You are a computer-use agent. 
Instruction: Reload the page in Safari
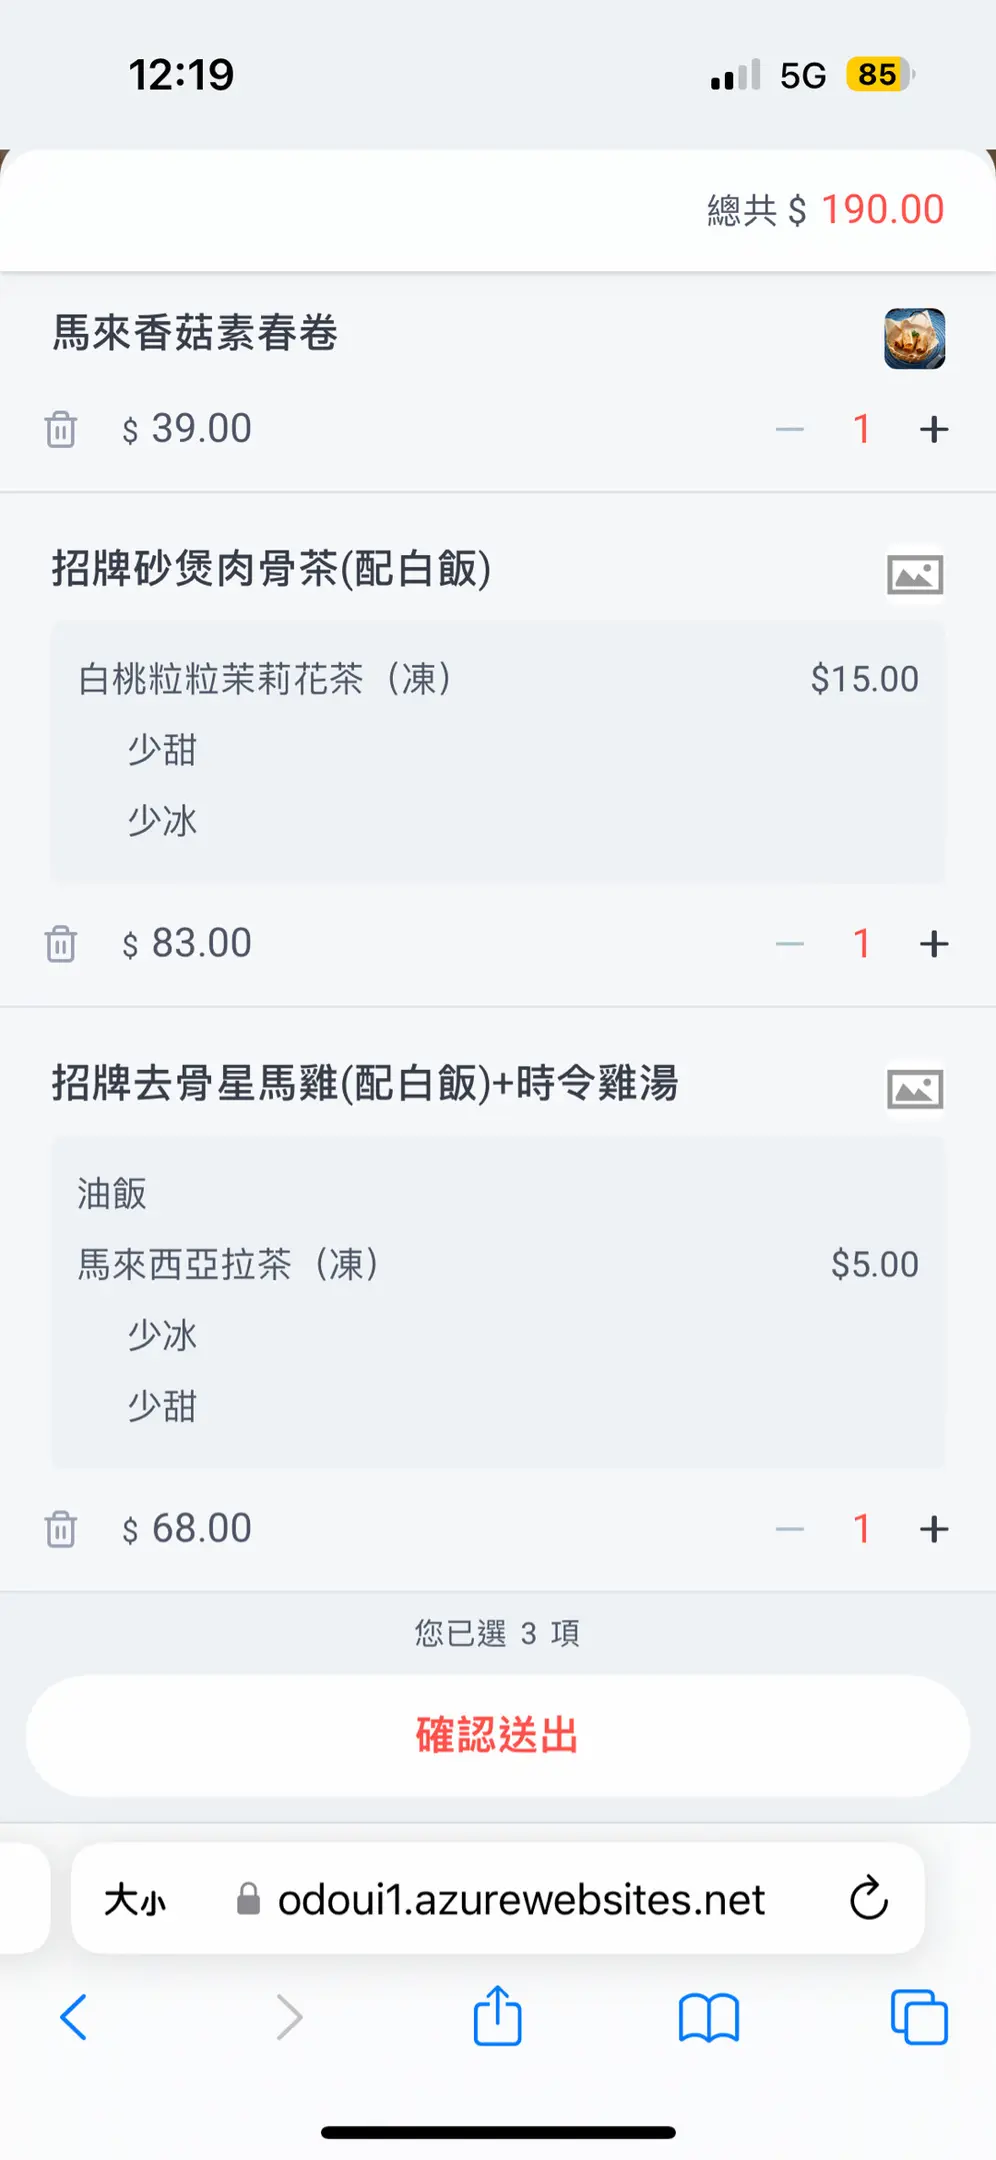pyautogui.click(x=868, y=1898)
